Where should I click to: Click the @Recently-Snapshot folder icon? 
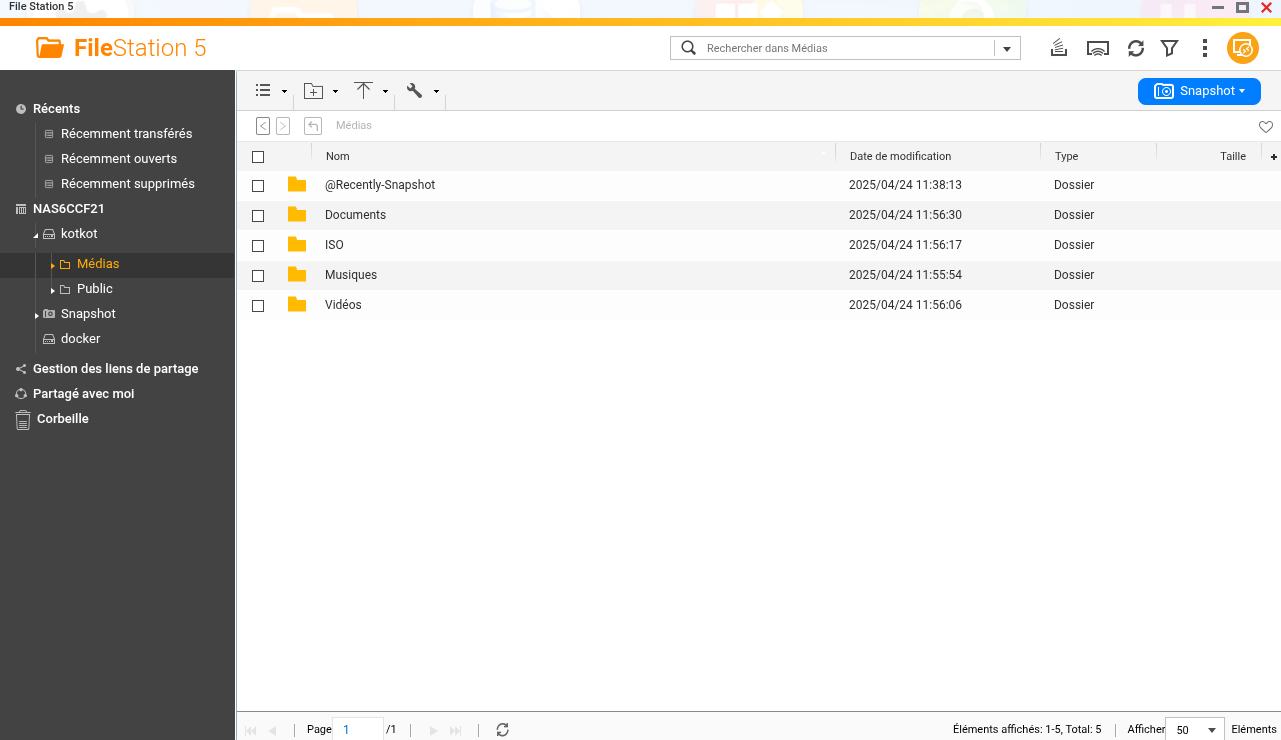pyautogui.click(x=297, y=185)
